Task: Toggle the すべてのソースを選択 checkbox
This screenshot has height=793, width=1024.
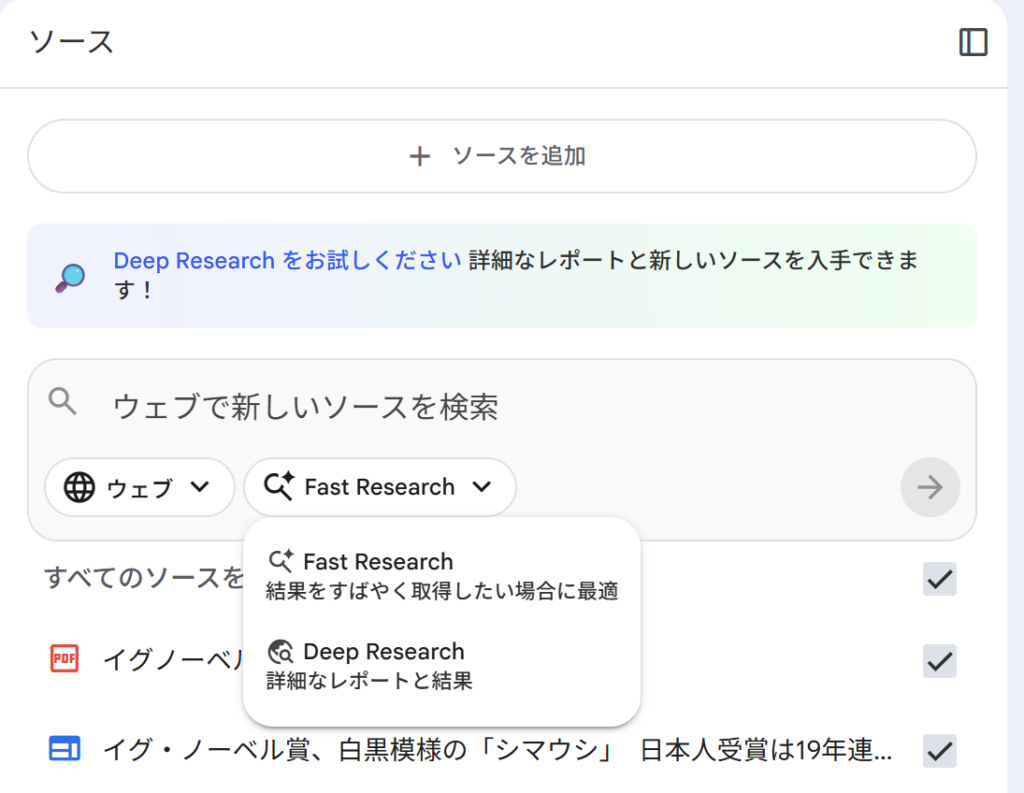Action: pos(939,578)
